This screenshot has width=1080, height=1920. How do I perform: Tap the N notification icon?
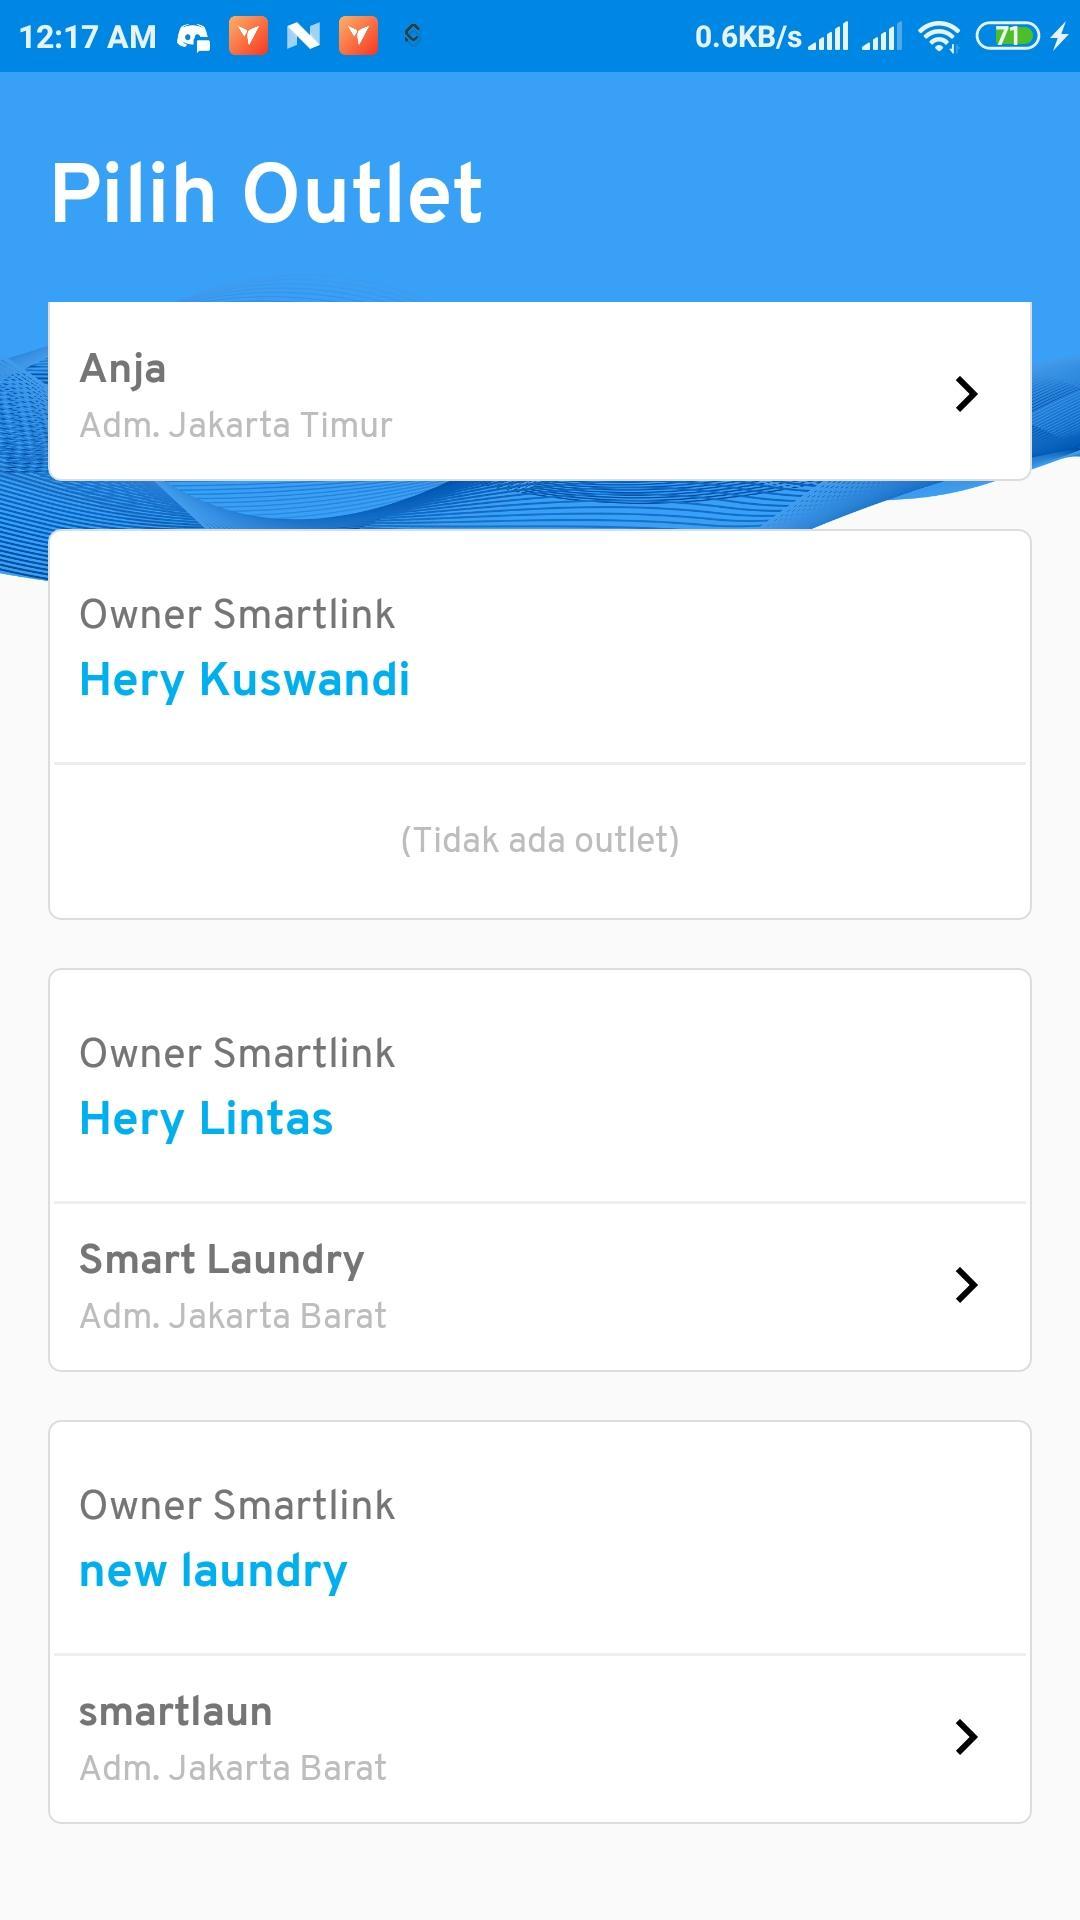[303, 37]
